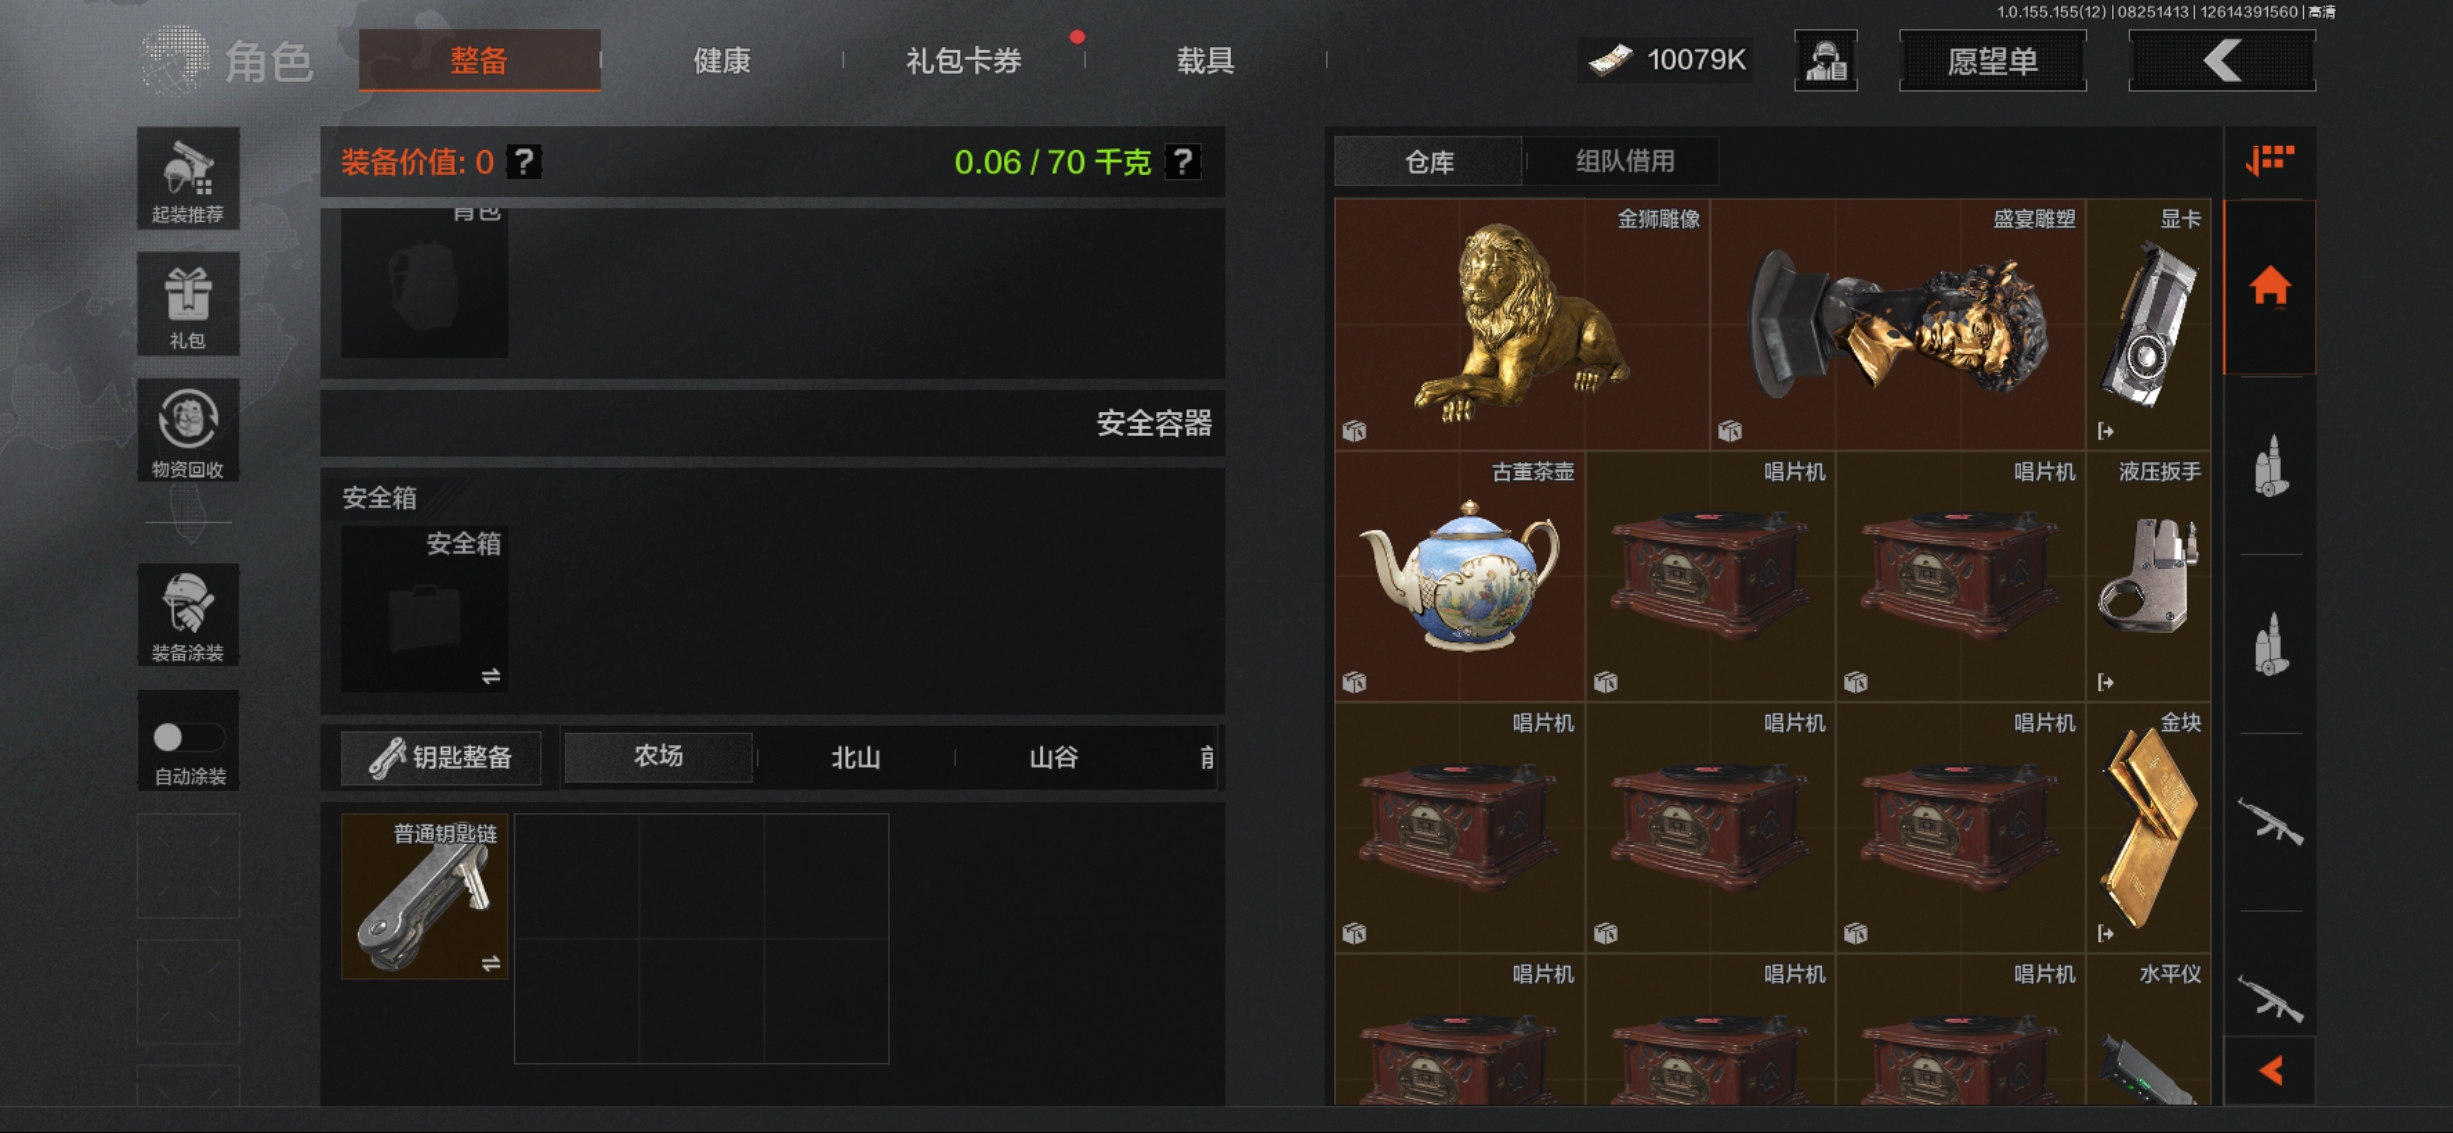Switch to the 健康 tab

[x=722, y=61]
